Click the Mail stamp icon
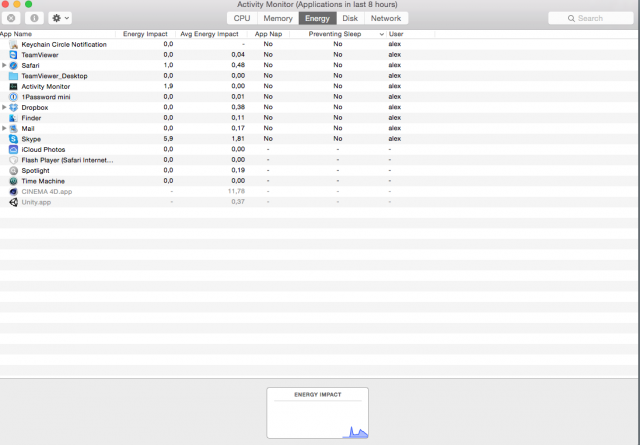 tap(13, 129)
